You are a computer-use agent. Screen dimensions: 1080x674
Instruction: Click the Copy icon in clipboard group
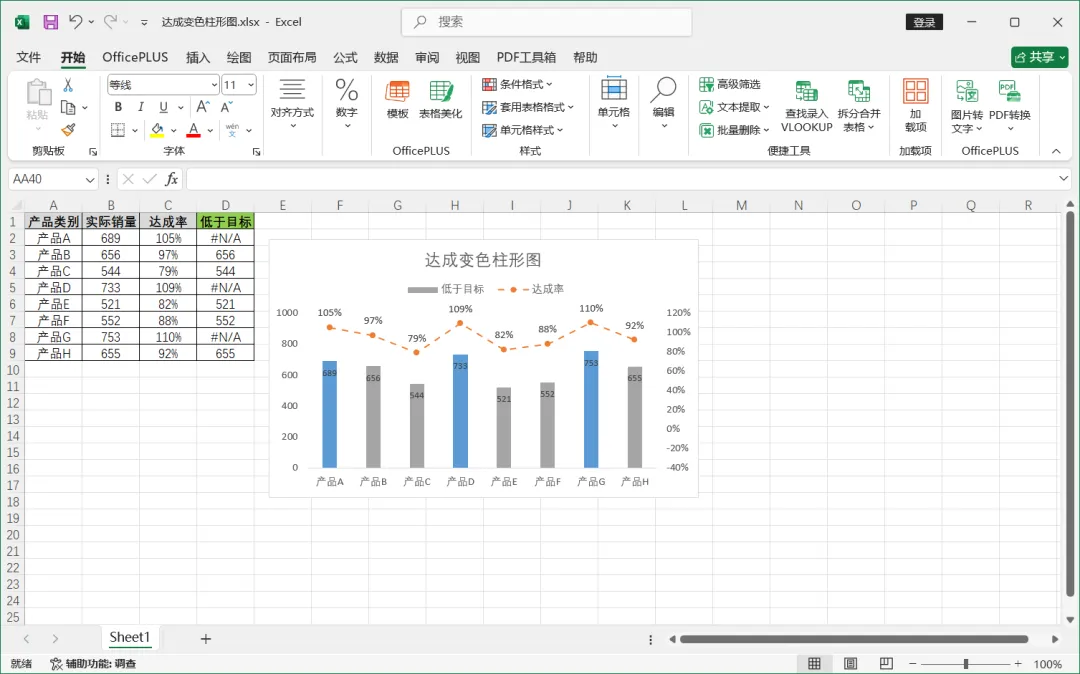[x=68, y=107]
